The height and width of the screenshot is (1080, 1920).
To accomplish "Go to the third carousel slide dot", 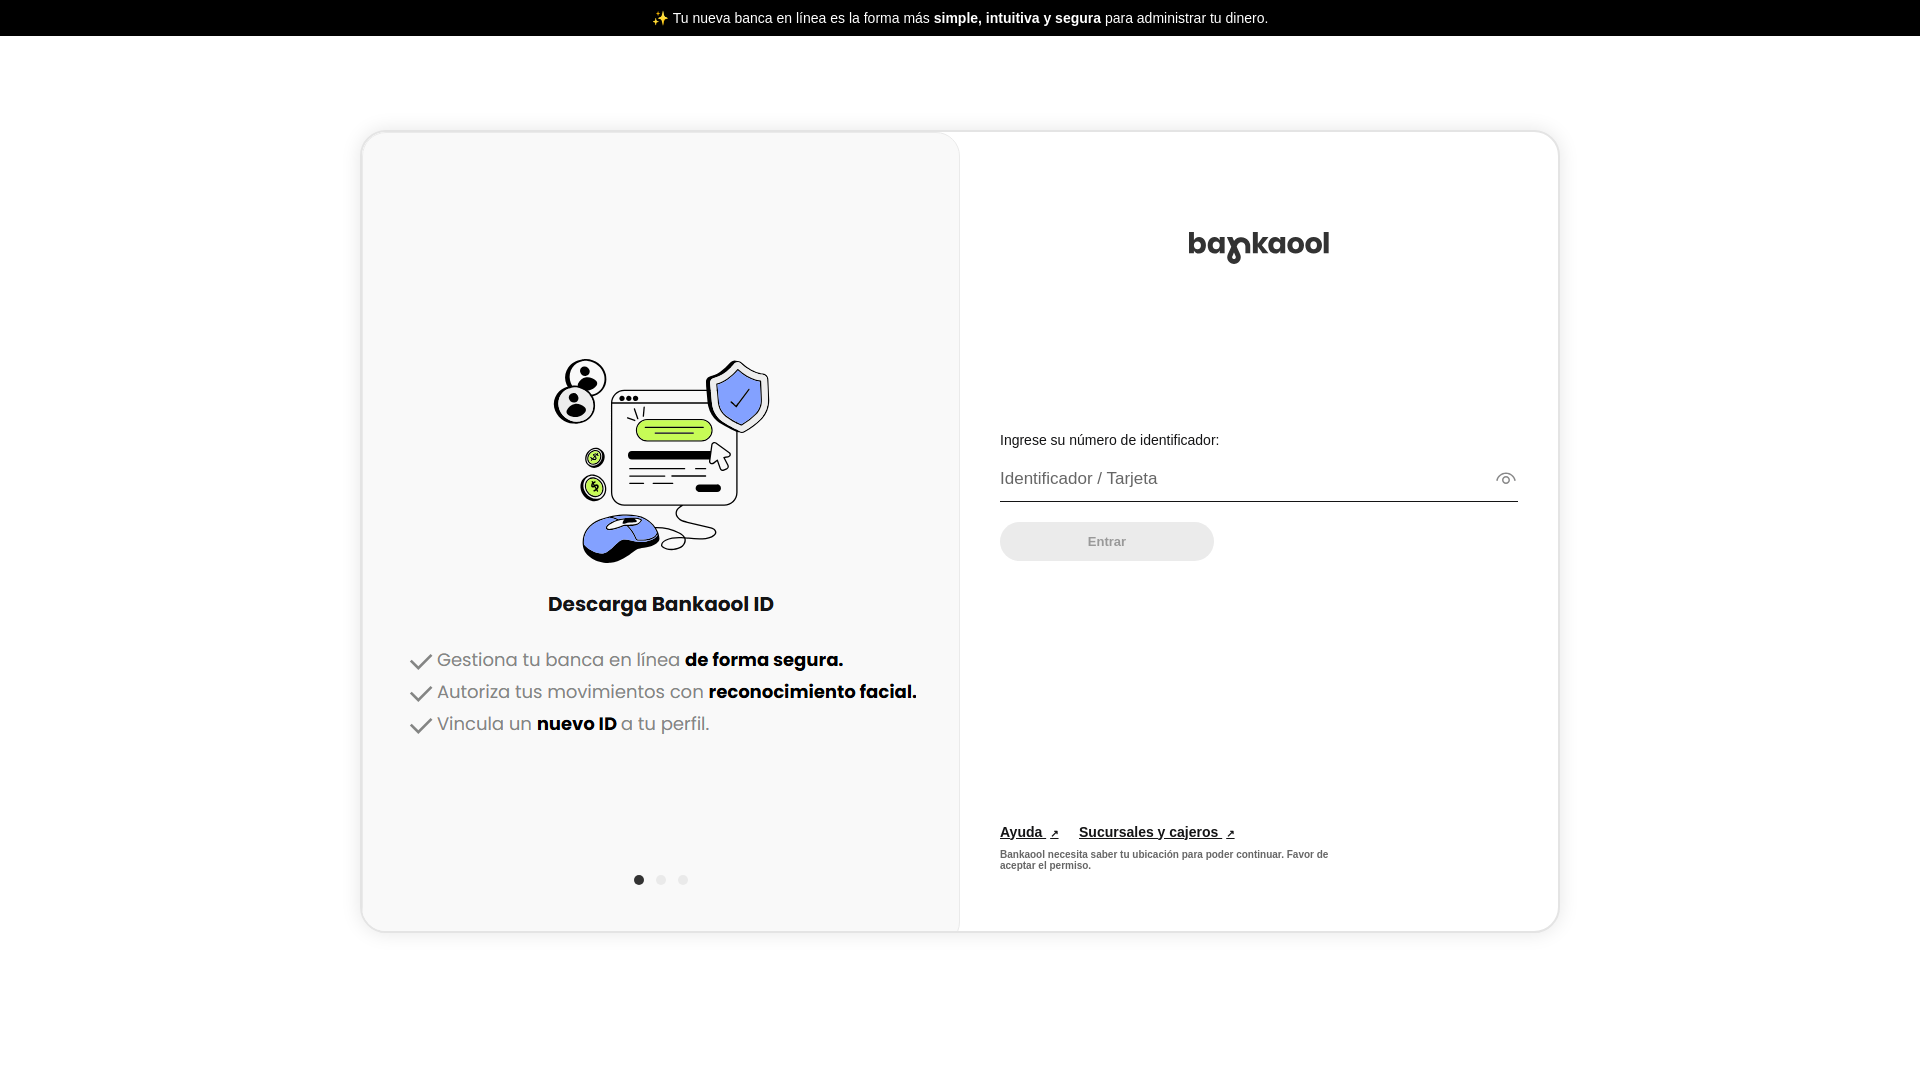I will point(683,880).
